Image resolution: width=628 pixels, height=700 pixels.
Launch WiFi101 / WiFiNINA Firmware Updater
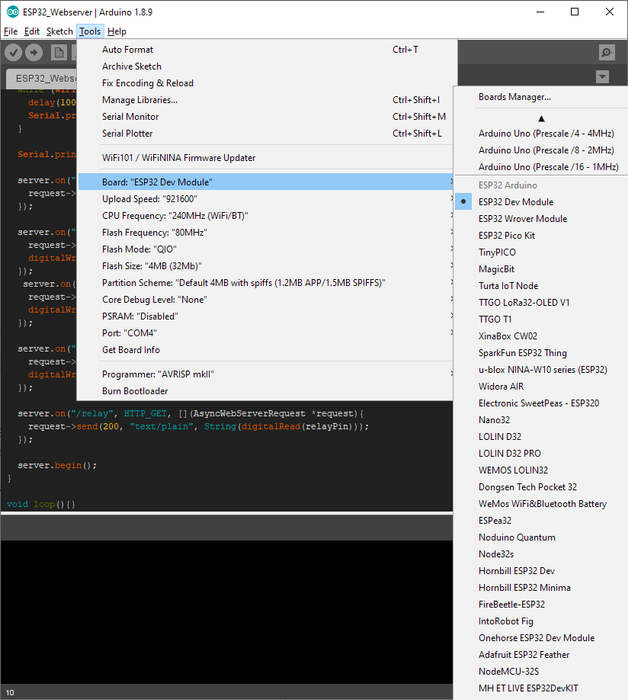tap(266, 158)
